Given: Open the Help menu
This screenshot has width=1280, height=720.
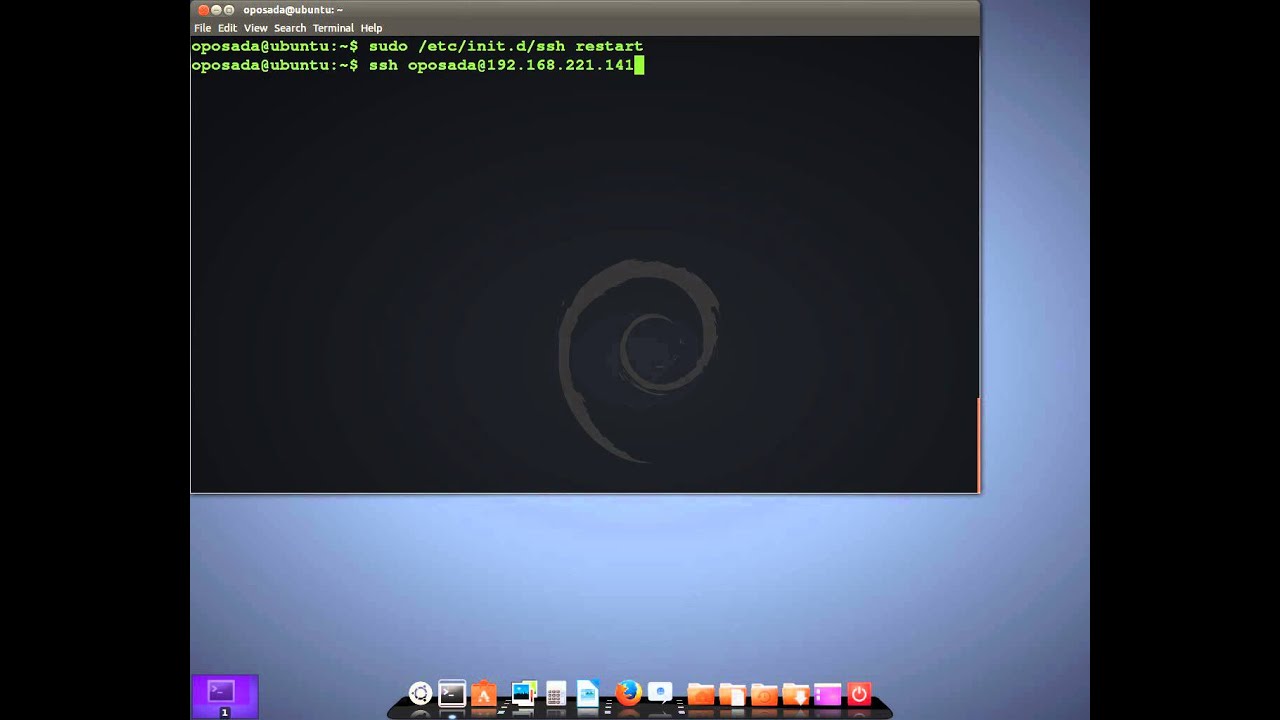Looking at the screenshot, I should (x=371, y=28).
